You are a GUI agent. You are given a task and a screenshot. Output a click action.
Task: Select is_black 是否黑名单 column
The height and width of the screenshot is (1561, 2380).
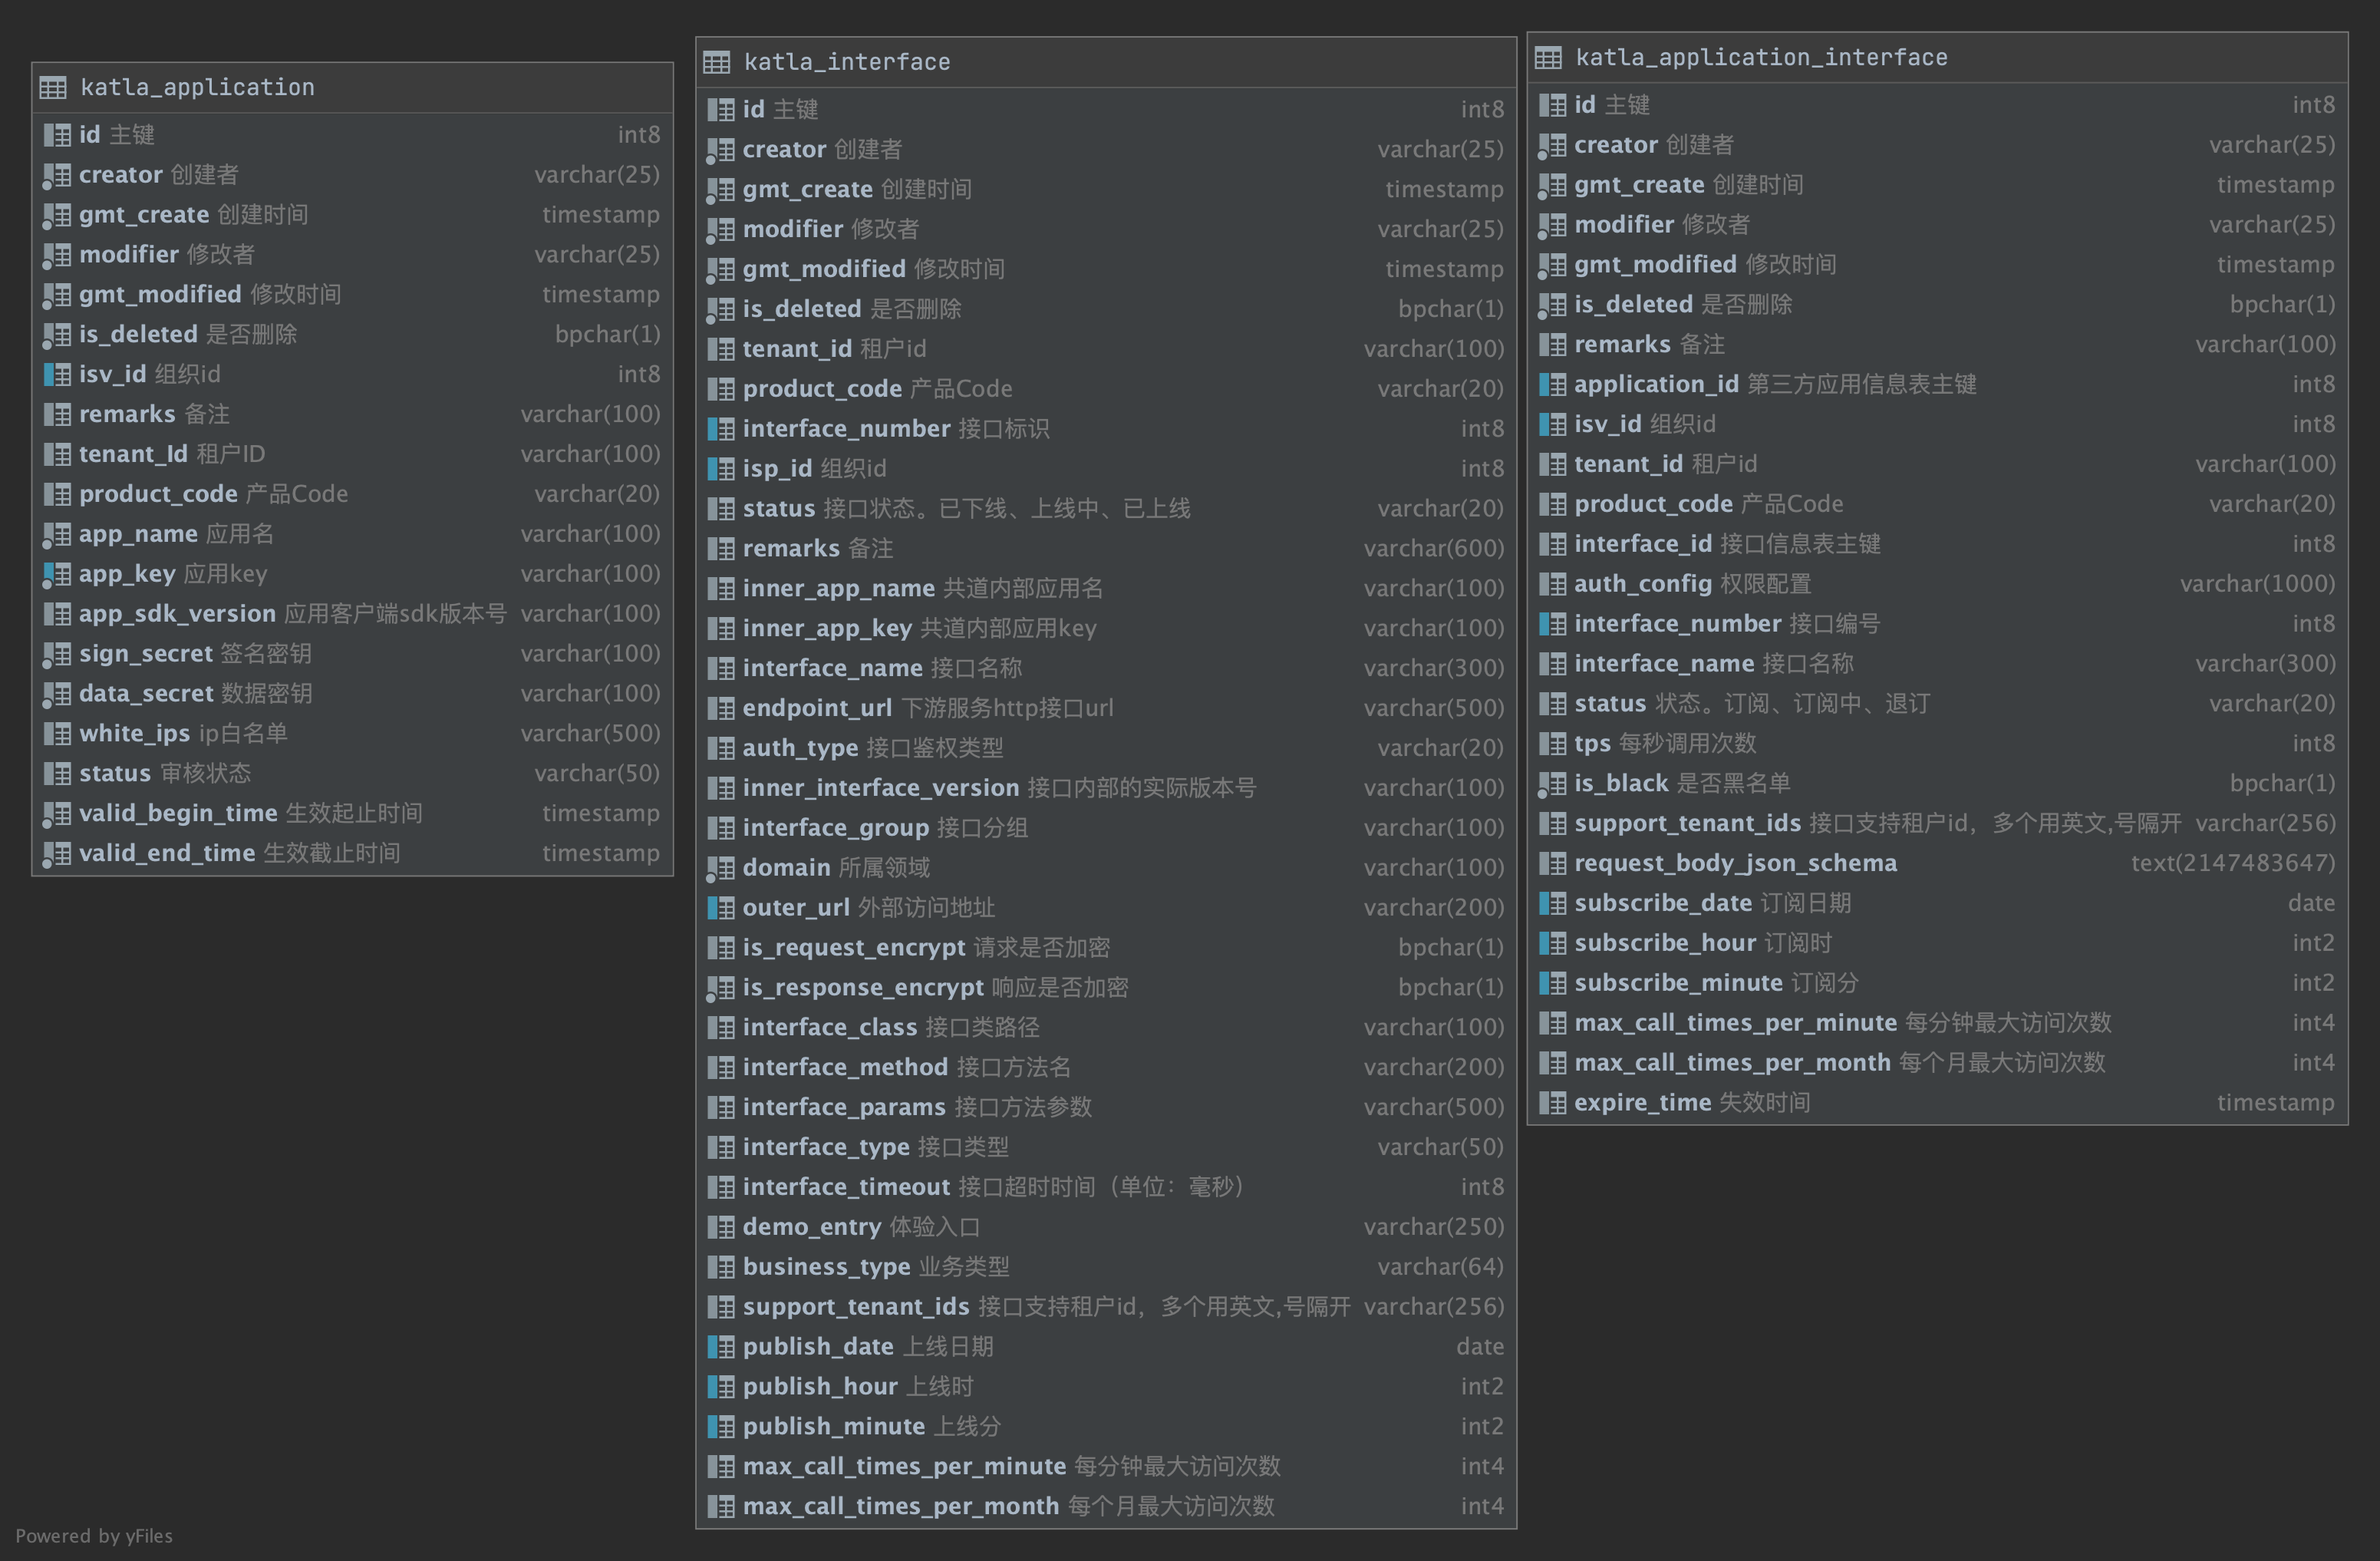(1938, 784)
